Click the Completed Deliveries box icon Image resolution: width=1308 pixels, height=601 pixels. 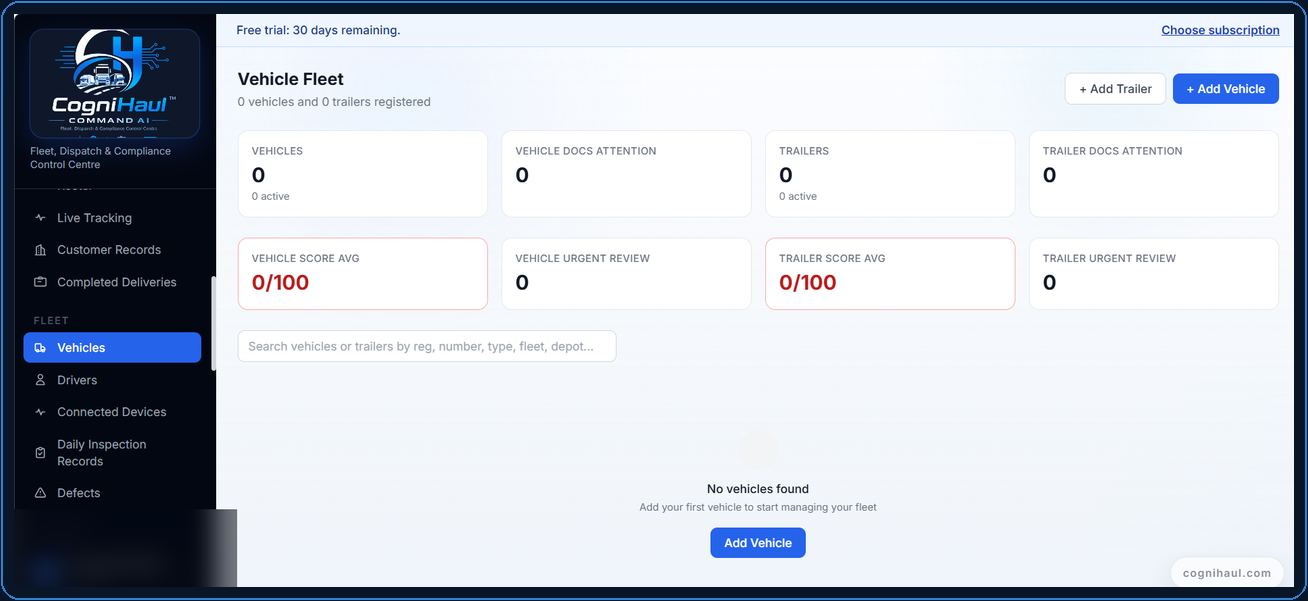40,282
